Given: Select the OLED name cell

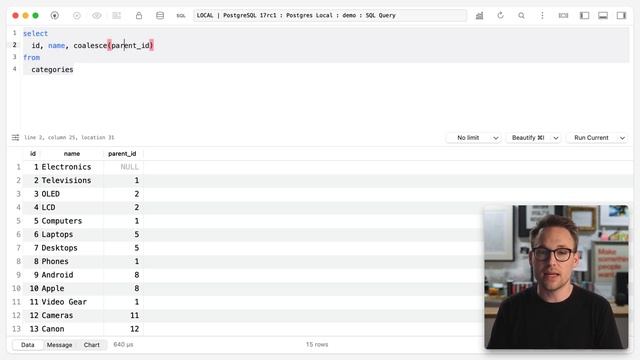Looking at the screenshot, I should (71, 194).
